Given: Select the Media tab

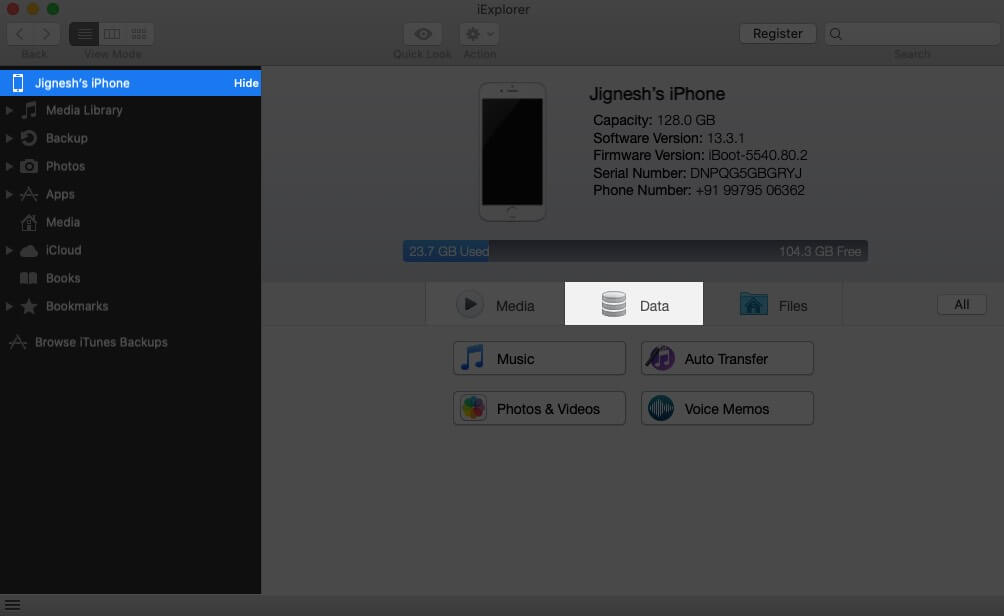Looking at the screenshot, I should (x=495, y=304).
